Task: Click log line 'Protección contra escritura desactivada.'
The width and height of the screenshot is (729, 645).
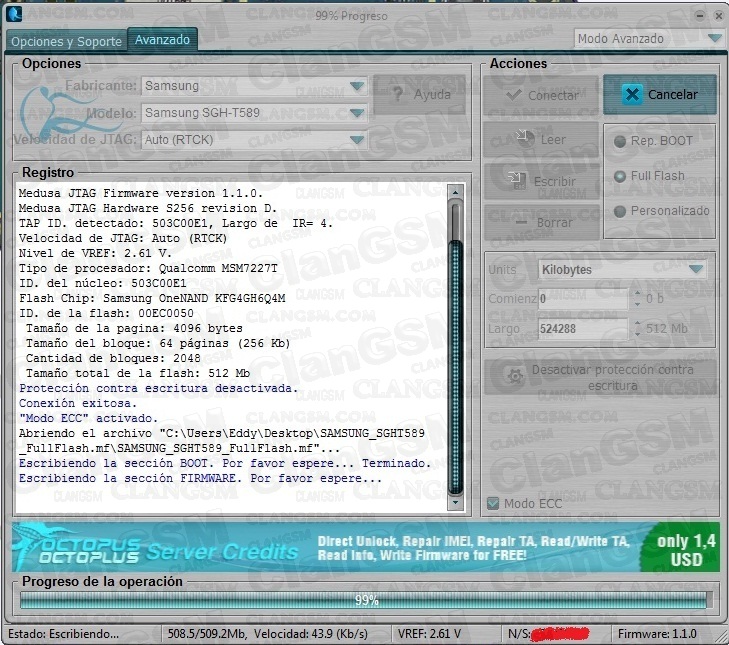Action: click(158, 388)
